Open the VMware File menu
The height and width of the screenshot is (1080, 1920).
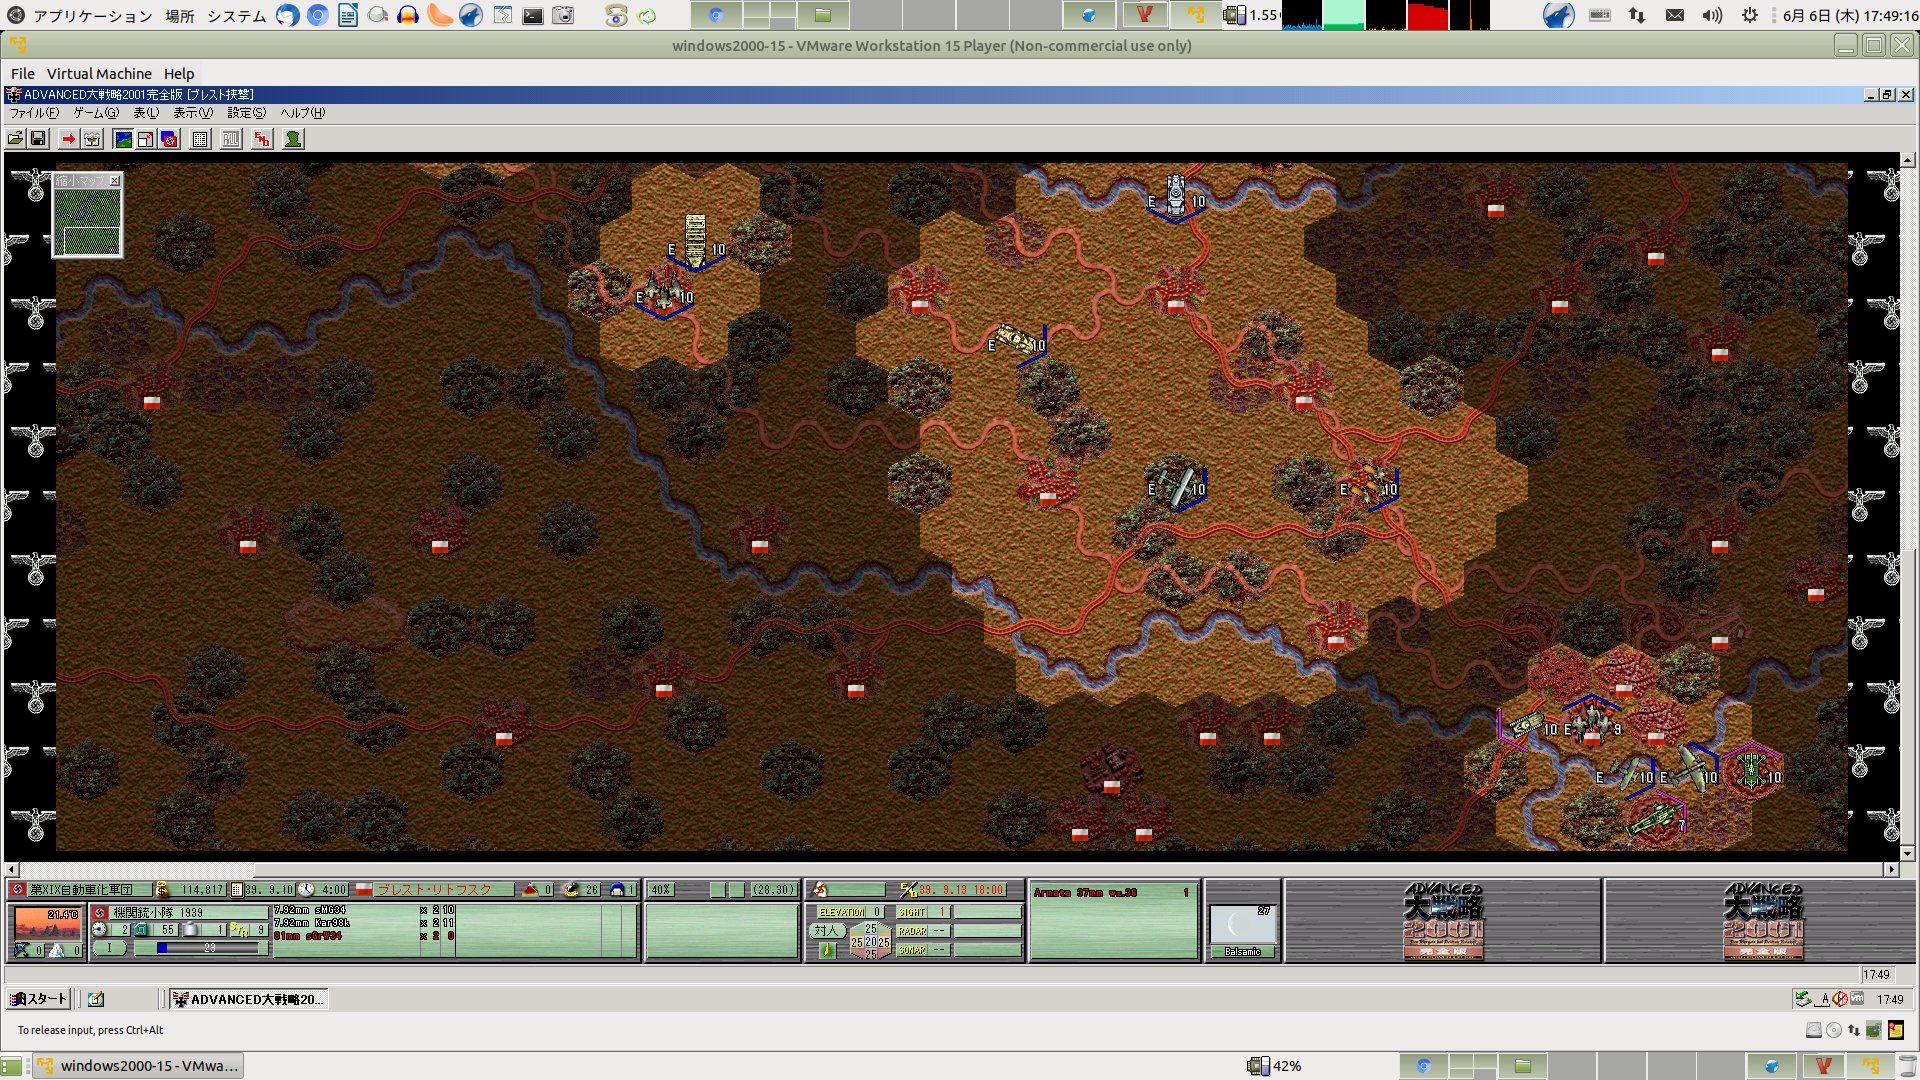pos(22,74)
